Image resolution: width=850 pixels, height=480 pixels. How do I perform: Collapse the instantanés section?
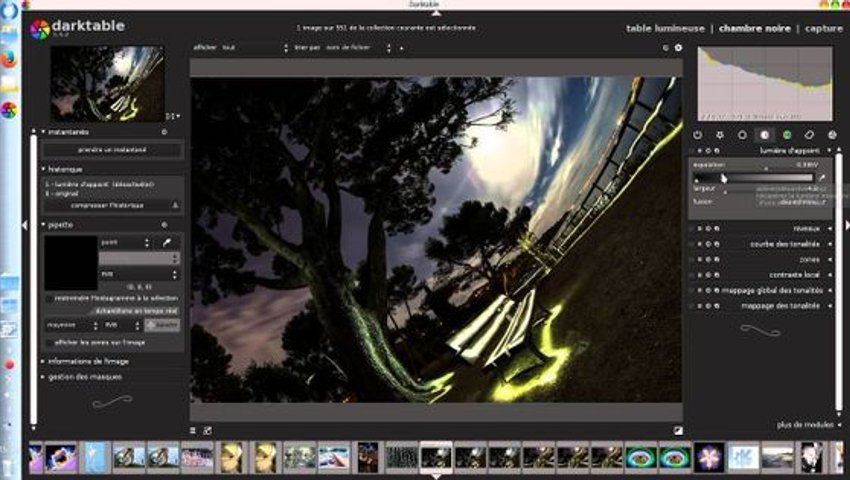click(x=43, y=132)
